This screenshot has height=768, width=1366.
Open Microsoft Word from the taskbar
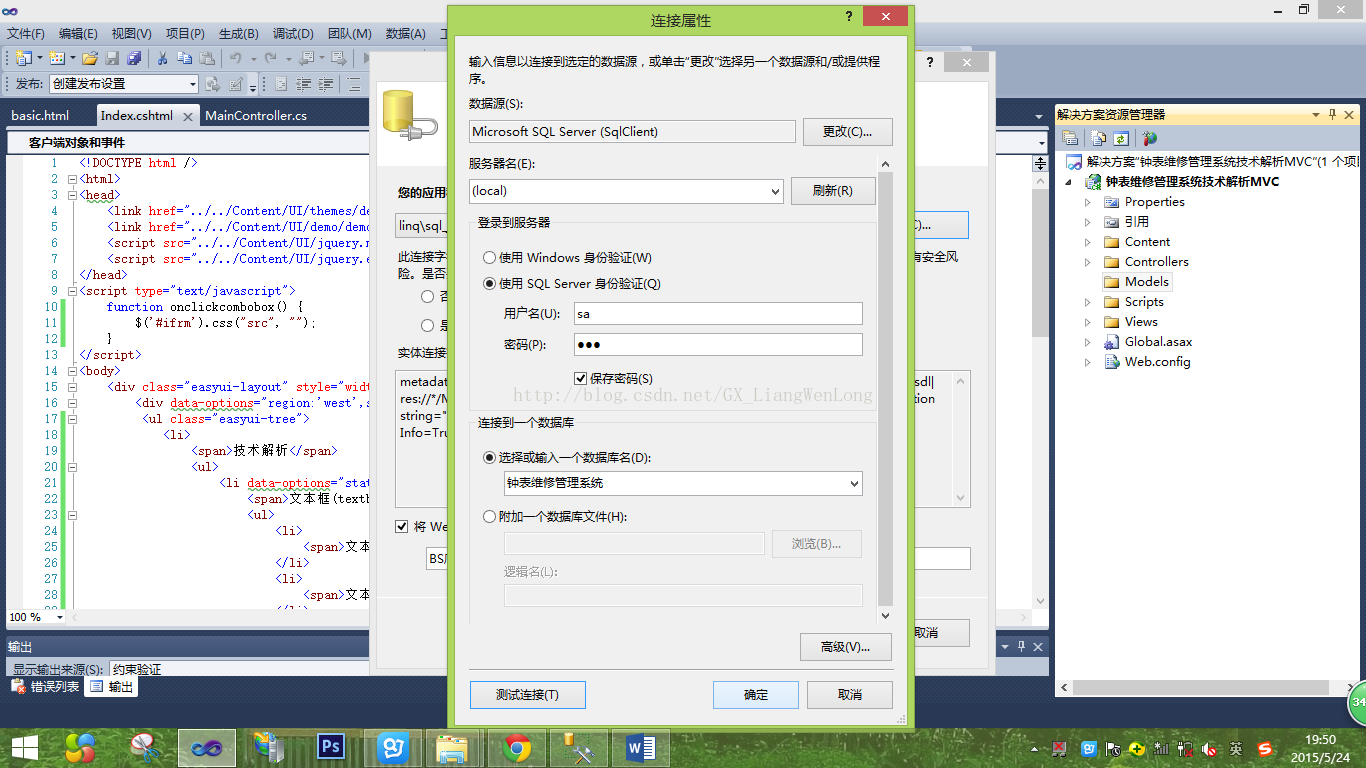640,747
